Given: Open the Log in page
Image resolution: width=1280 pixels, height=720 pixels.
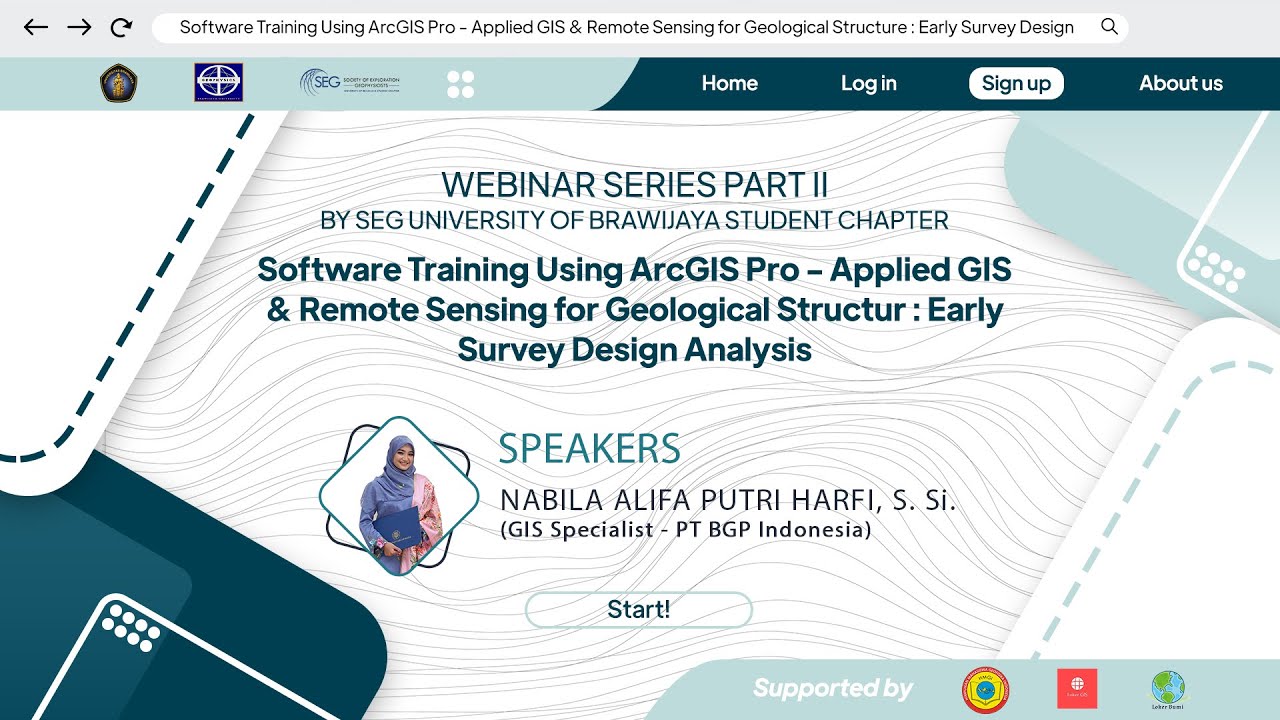Looking at the screenshot, I should 868,83.
